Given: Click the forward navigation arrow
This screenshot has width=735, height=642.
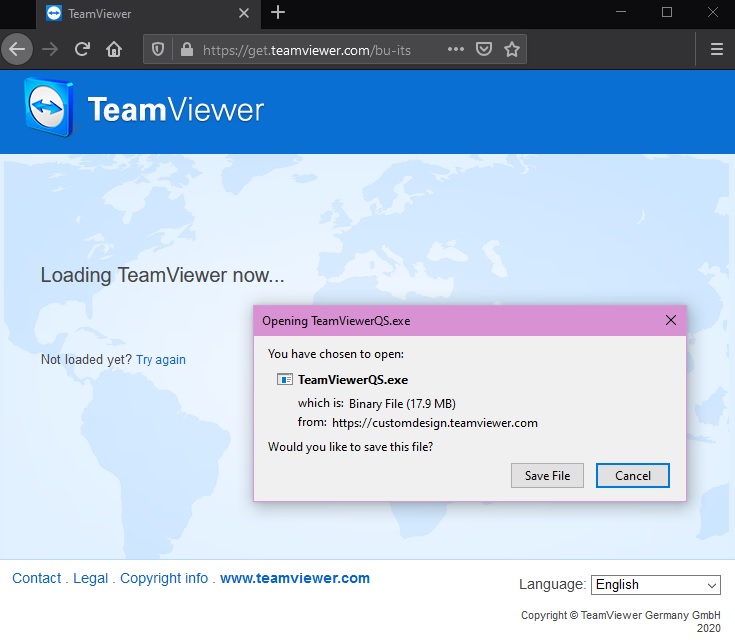Looking at the screenshot, I should 50,49.
